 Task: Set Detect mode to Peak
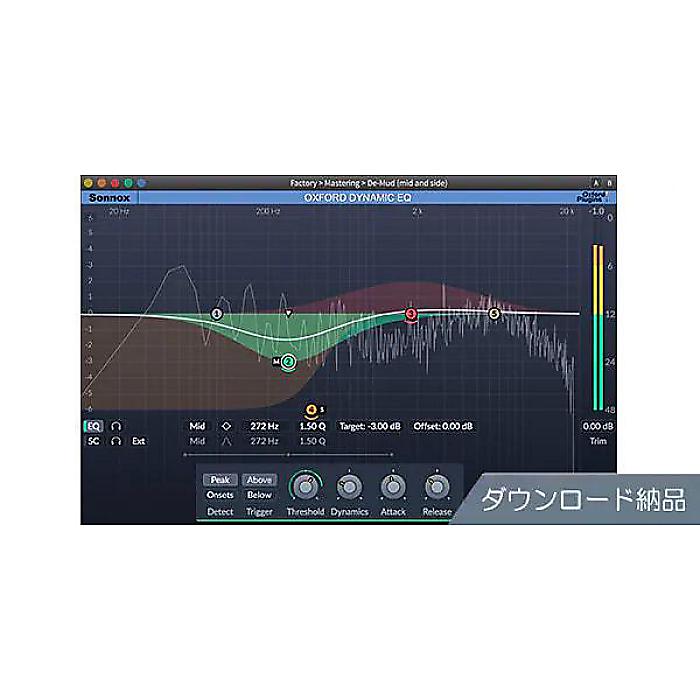click(x=220, y=479)
